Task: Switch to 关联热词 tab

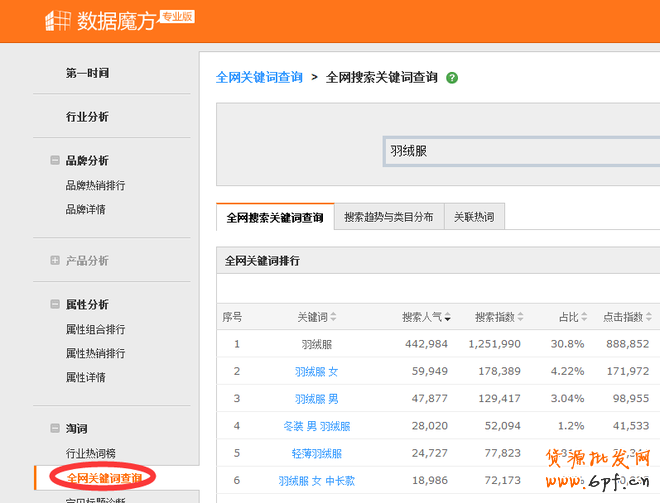Action: tap(474, 217)
